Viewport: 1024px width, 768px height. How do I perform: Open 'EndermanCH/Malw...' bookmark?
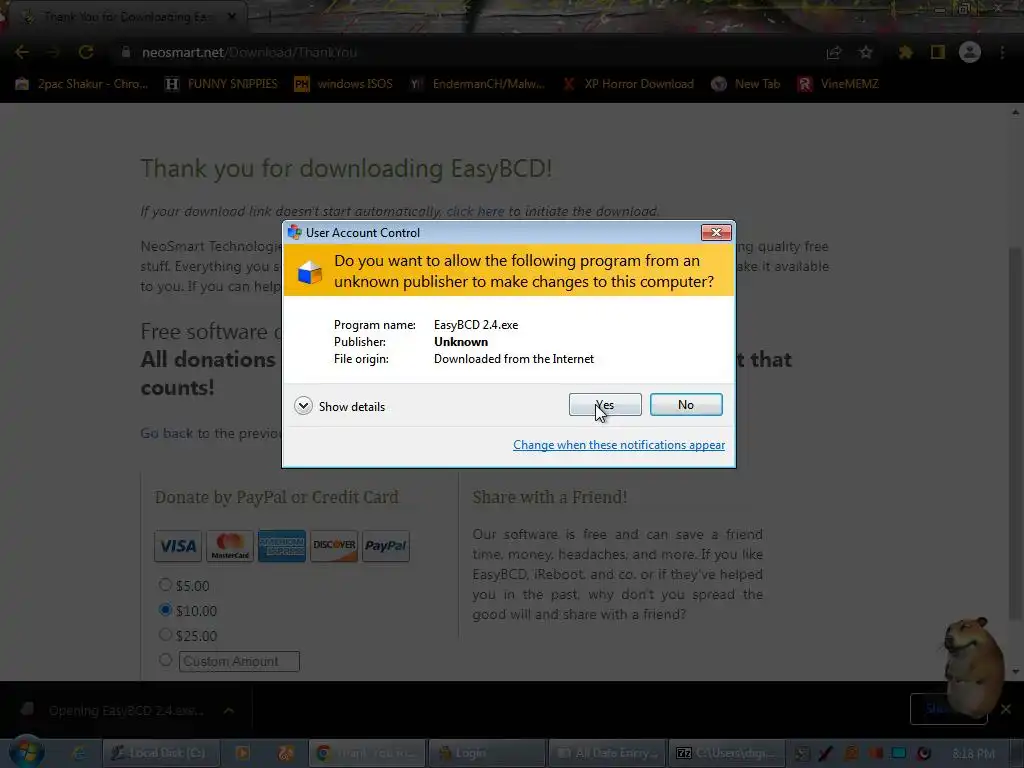click(x=477, y=84)
